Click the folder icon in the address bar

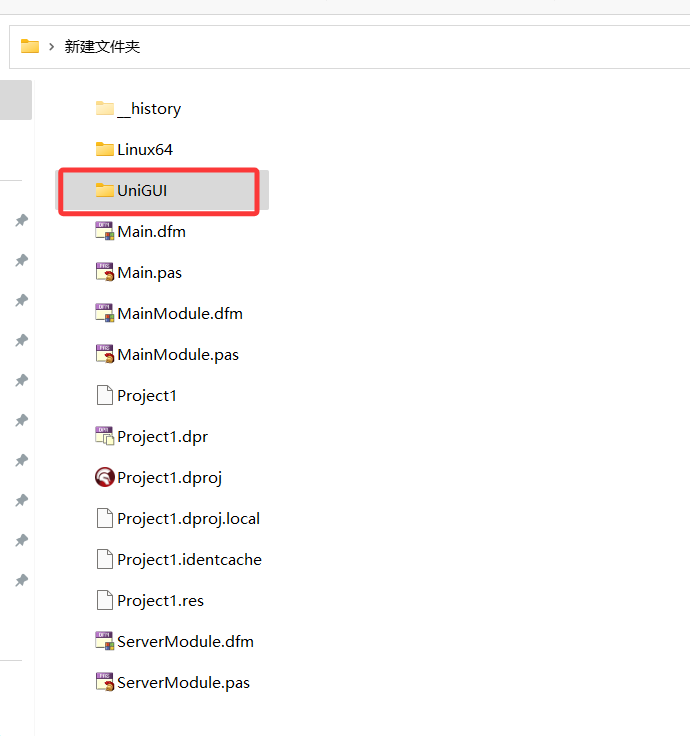(x=30, y=46)
